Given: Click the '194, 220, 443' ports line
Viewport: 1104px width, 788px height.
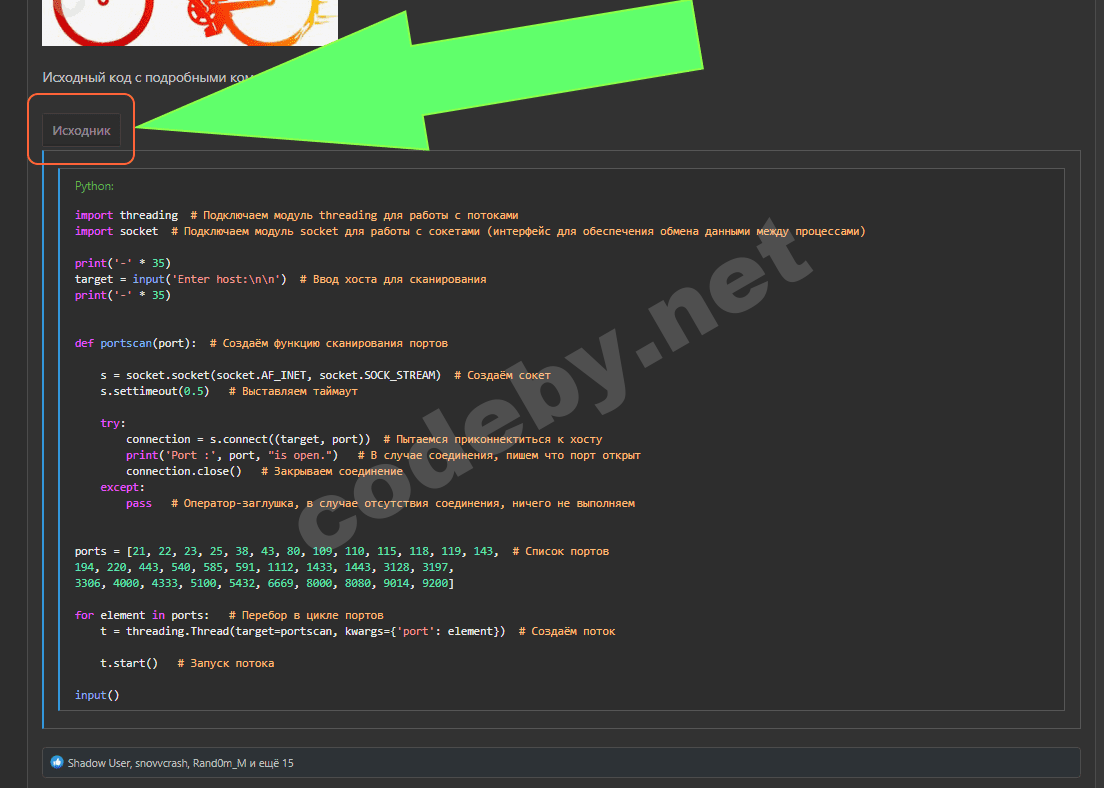Looking at the screenshot, I should 264,568.
